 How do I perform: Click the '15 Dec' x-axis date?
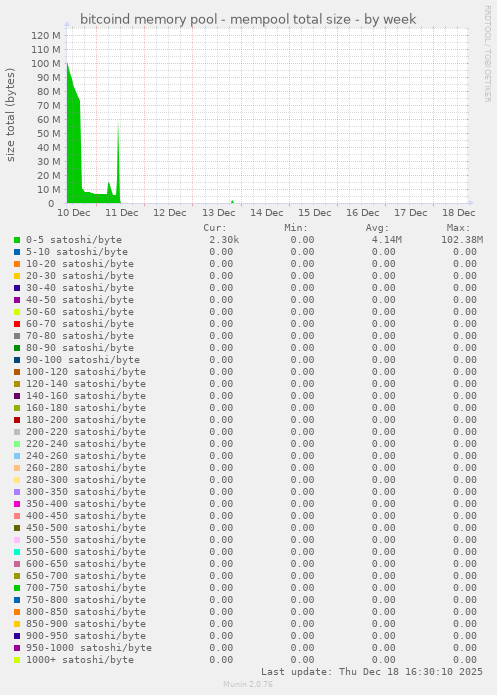coord(314,213)
